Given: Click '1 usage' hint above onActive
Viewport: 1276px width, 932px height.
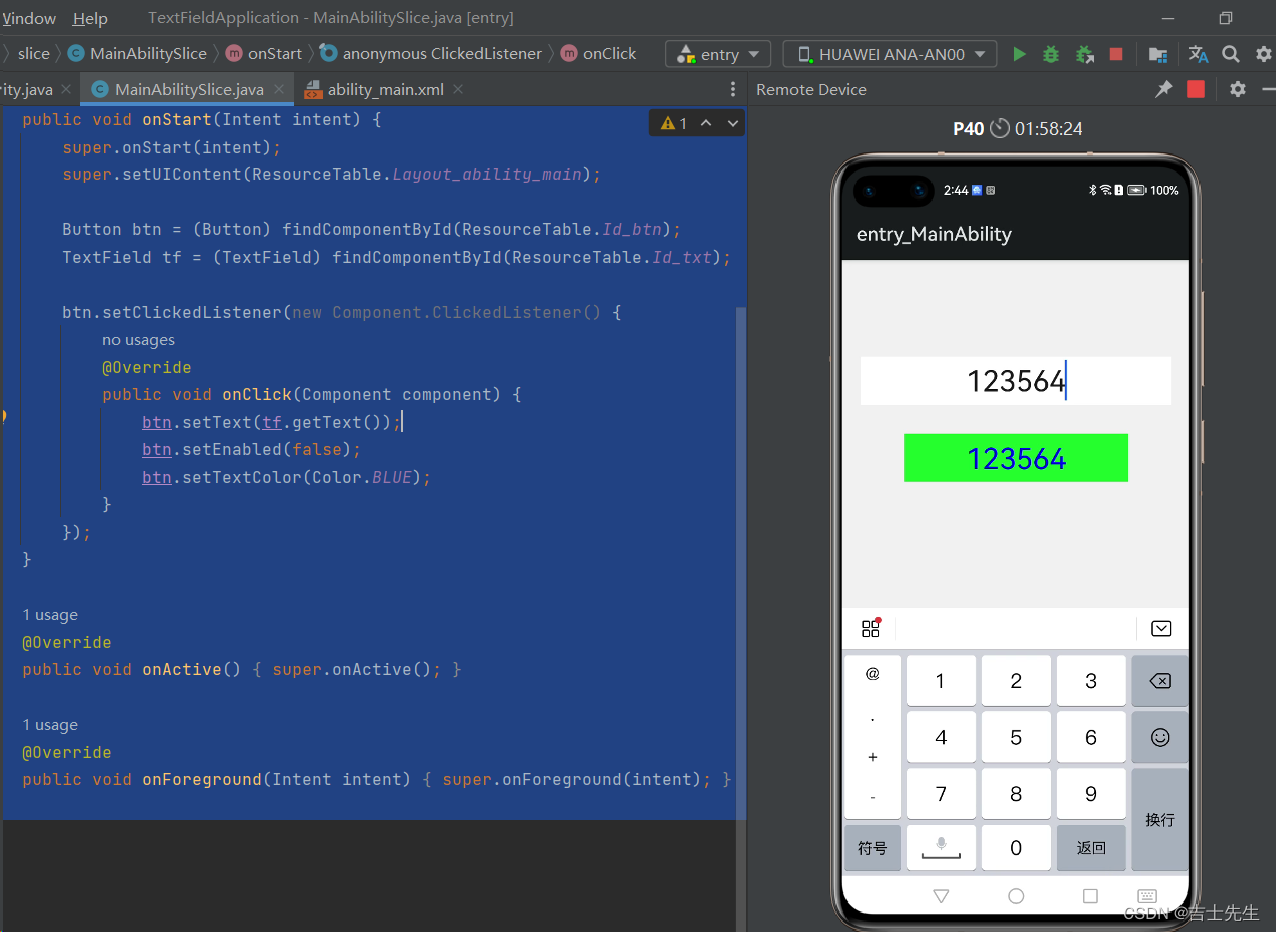Looking at the screenshot, I should click(50, 615).
